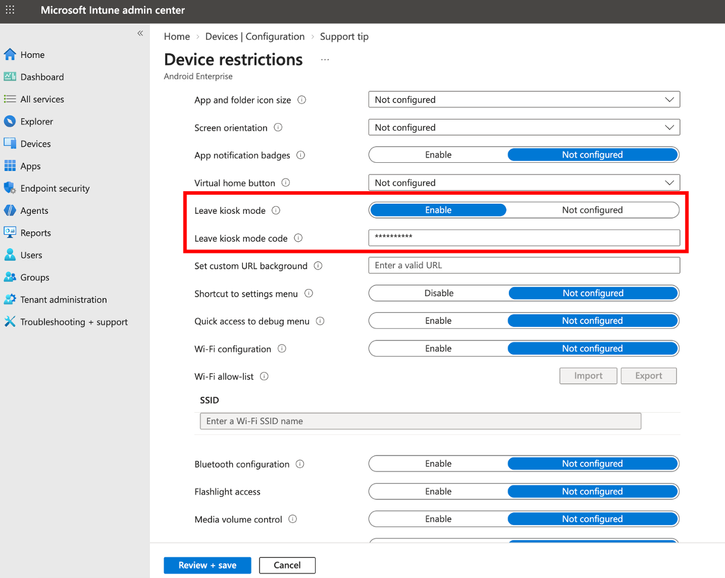725x578 pixels.
Task: Click the Import button for Wi-Fi allow-list
Action: (588, 376)
